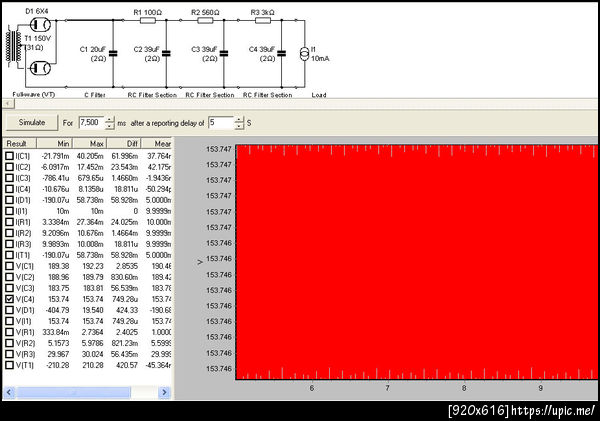Click results table left scroll arrow
Screen dimensions: 600x421
9,392
